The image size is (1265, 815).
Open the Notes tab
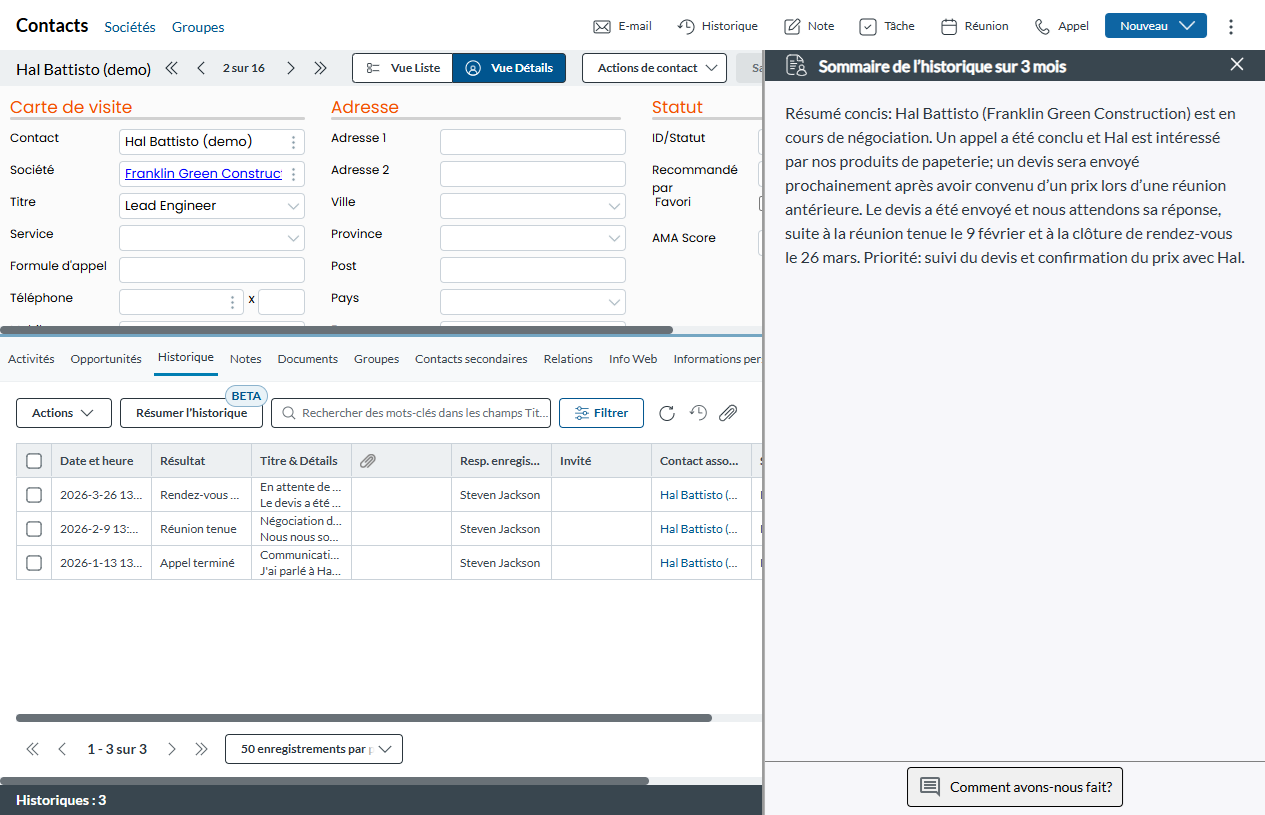[245, 359]
